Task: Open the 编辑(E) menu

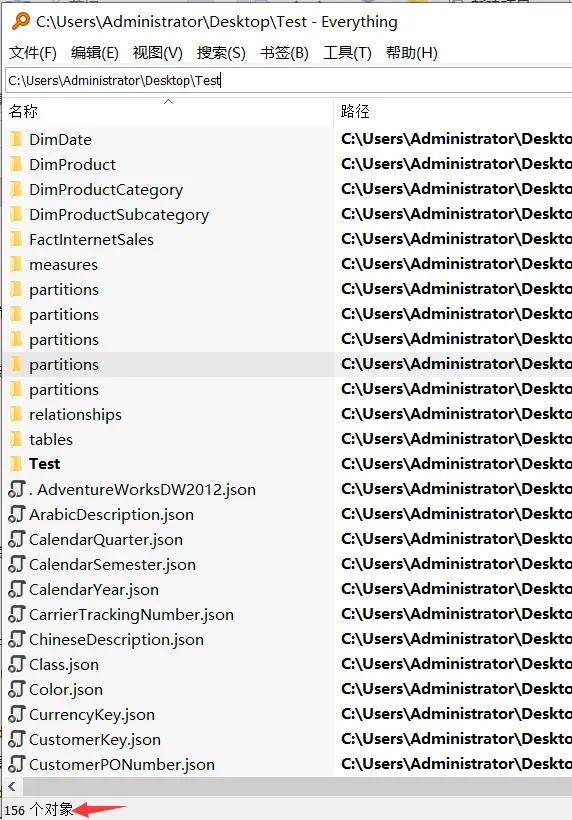Action: (x=95, y=53)
